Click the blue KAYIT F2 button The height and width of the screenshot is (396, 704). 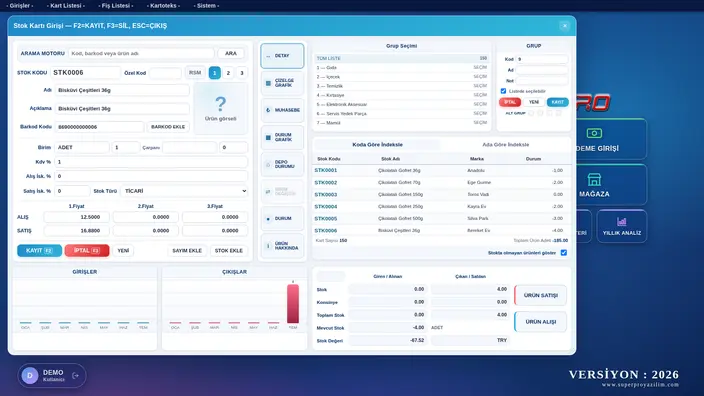[x=40, y=251]
